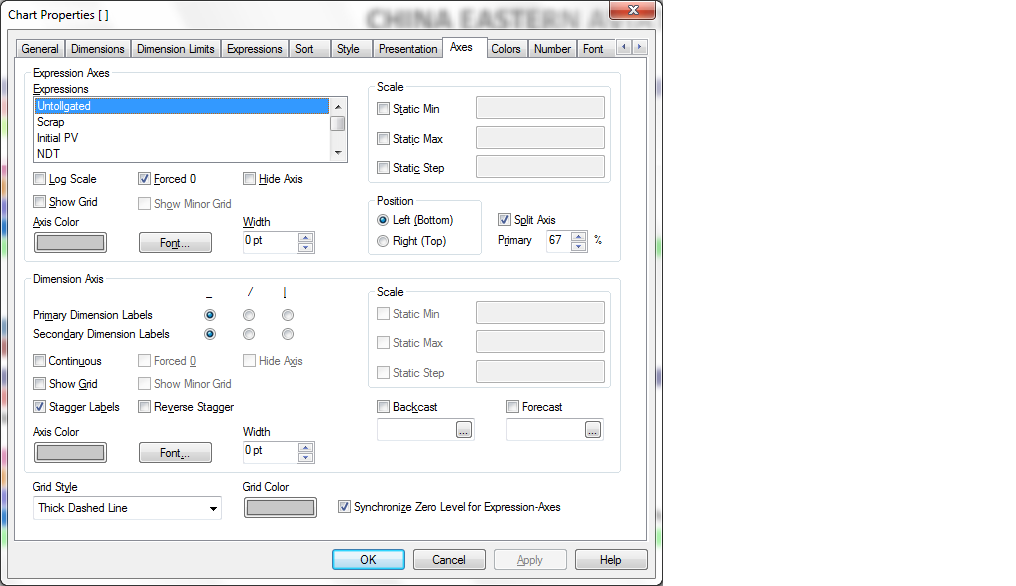The width and height of the screenshot is (1016, 586).
Task: Open the Dimension Limits tab
Action: (x=176, y=49)
